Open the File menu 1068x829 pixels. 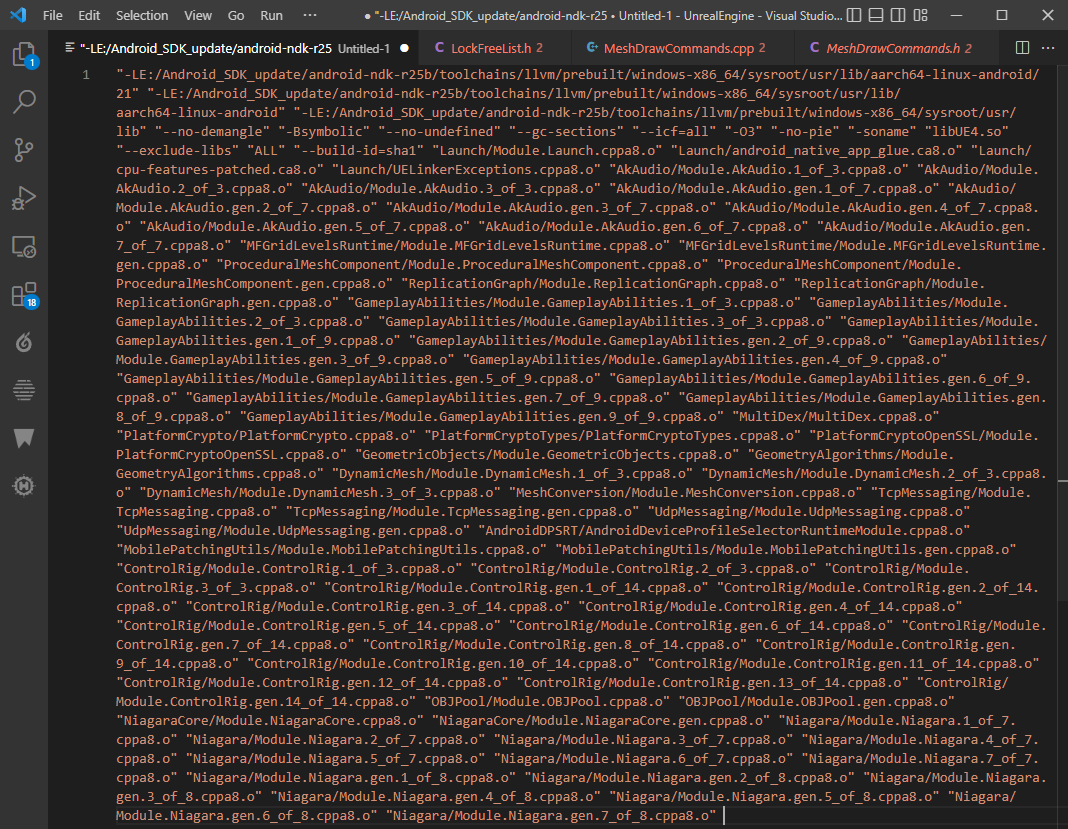[52, 15]
